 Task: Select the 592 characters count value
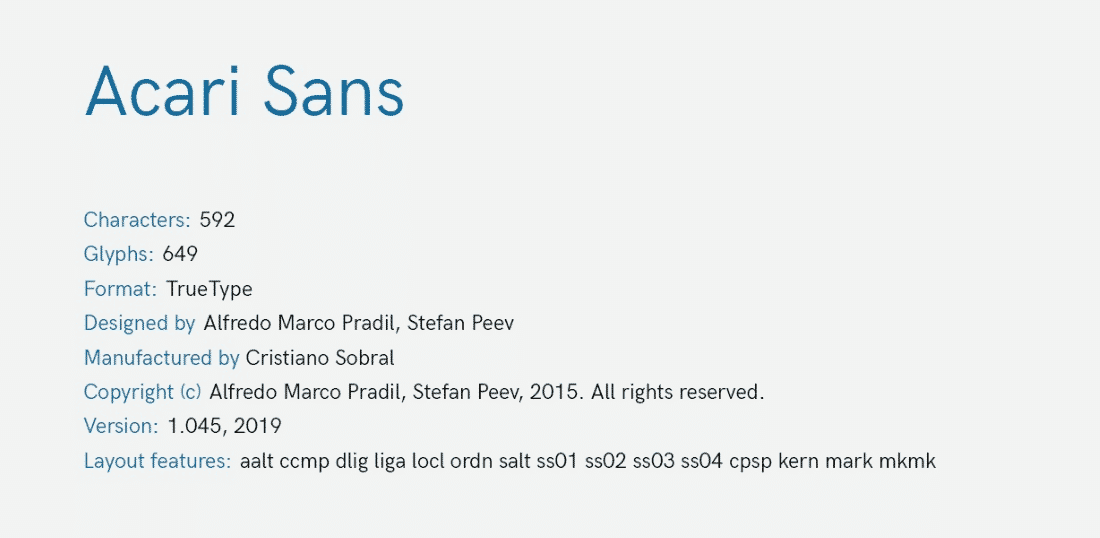click(x=217, y=220)
